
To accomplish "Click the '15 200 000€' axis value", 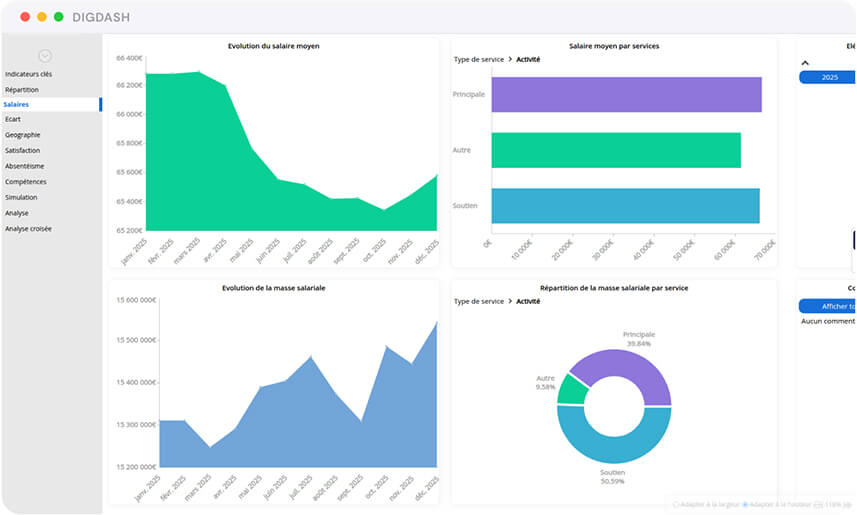I will 136,467.
